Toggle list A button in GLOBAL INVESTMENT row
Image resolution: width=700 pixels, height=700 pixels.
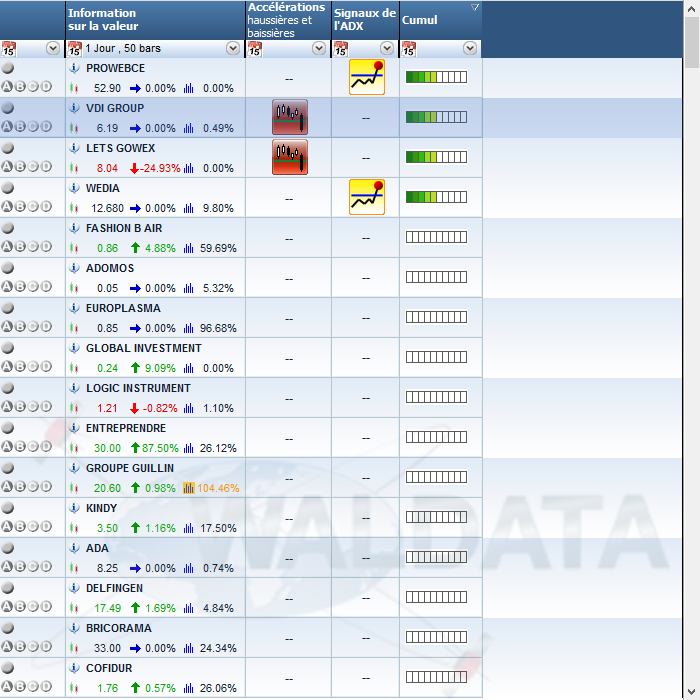click(x=7, y=367)
